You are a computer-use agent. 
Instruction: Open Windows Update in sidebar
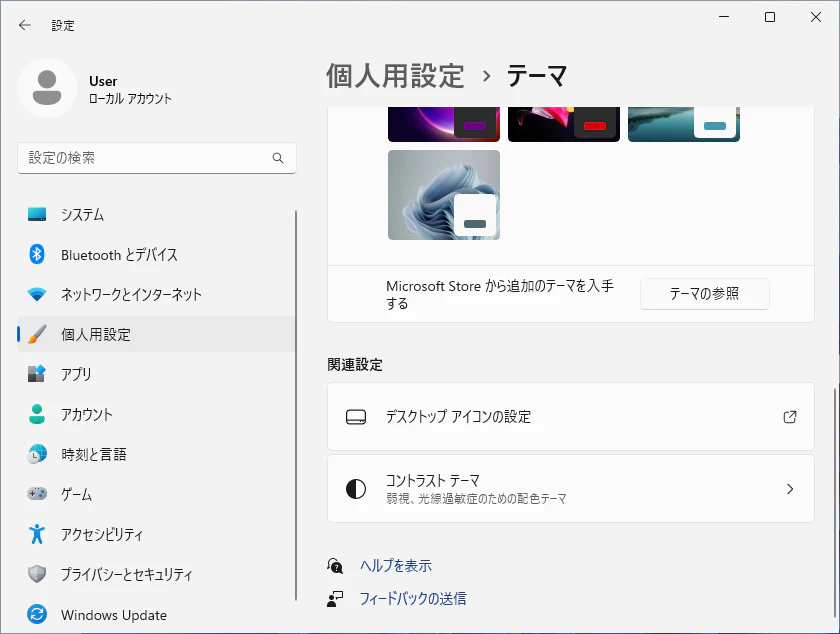[156, 615]
